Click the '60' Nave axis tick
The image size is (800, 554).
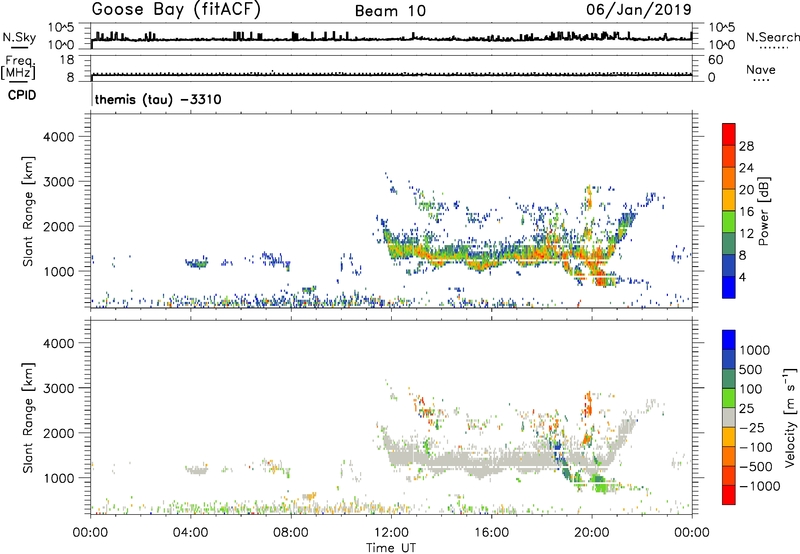point(715,60)
